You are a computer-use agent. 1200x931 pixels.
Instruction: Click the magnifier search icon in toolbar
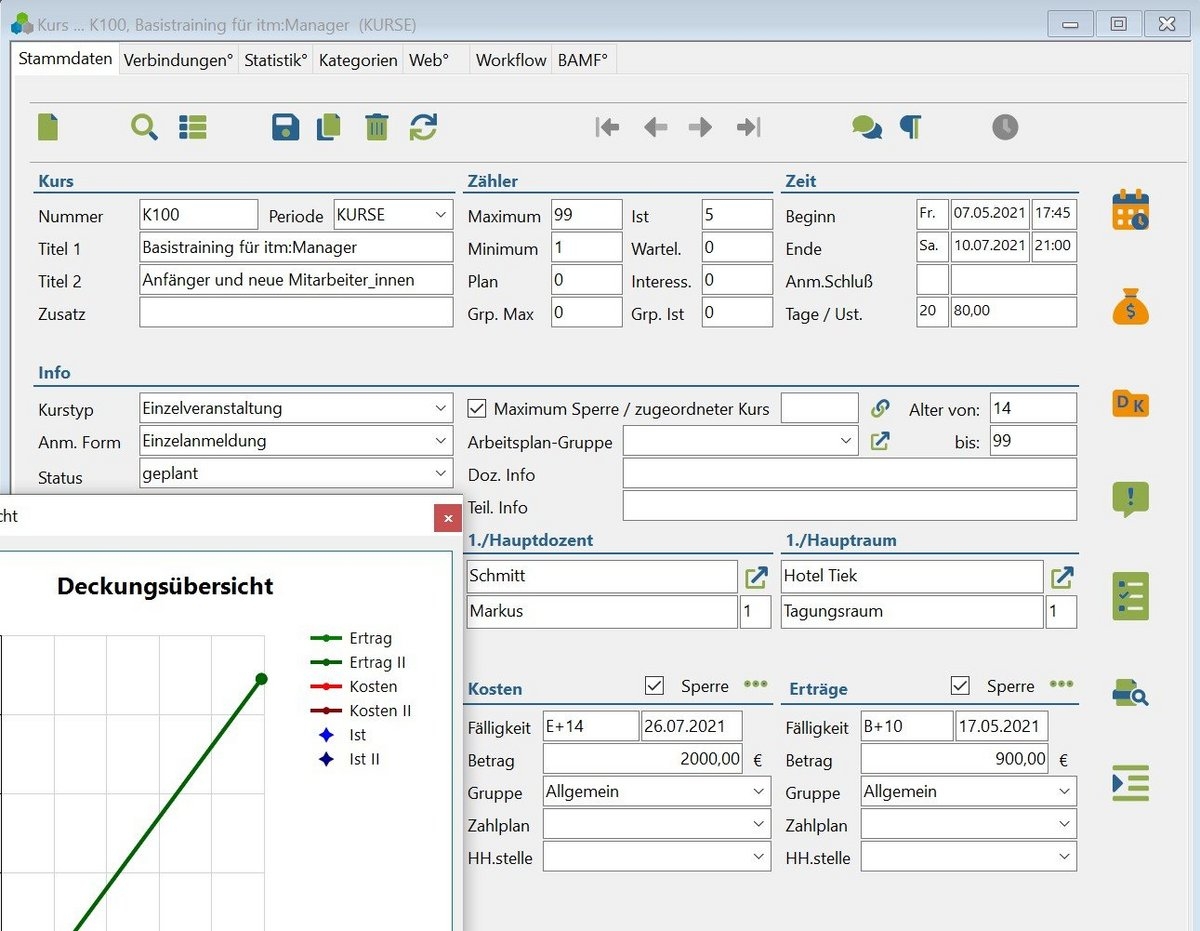144,127
